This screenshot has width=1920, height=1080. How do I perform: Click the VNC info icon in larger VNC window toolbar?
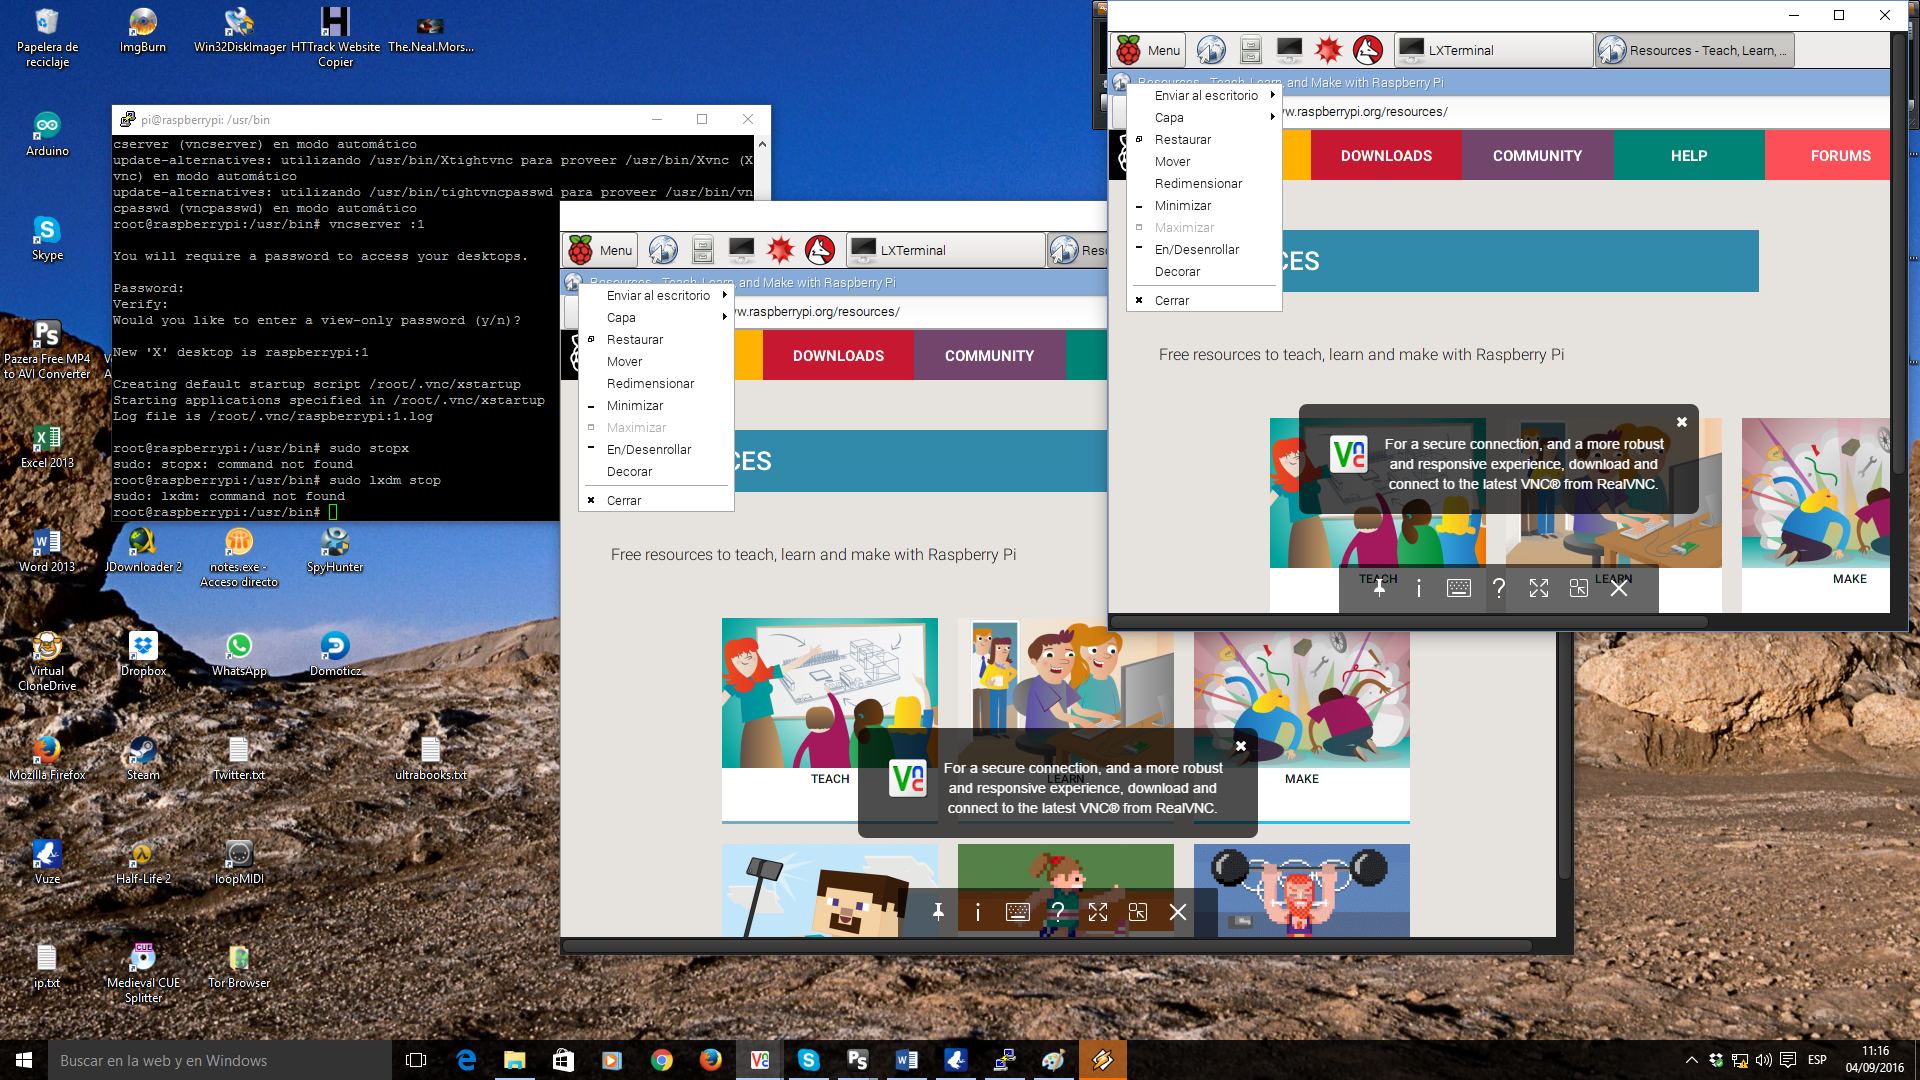pyautogui.click(x=977, y=912)
